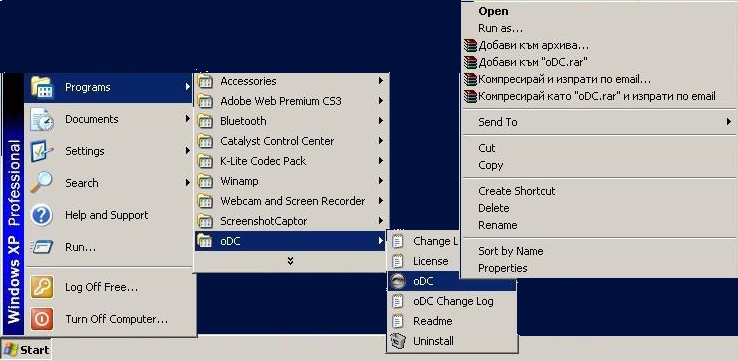The width and height of the screenshot is (738, 361).
Task: Open Help and Support text entry
Action: tap(106, 215)
